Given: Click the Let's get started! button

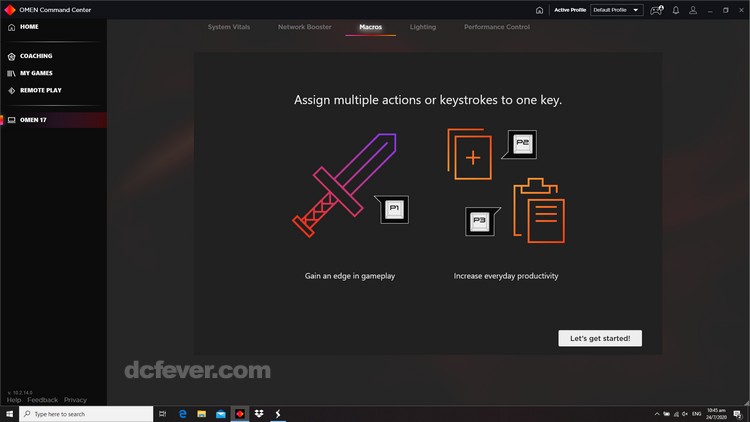Looking at the screenshot, I should pyautogui.click(x=600, y=338).
